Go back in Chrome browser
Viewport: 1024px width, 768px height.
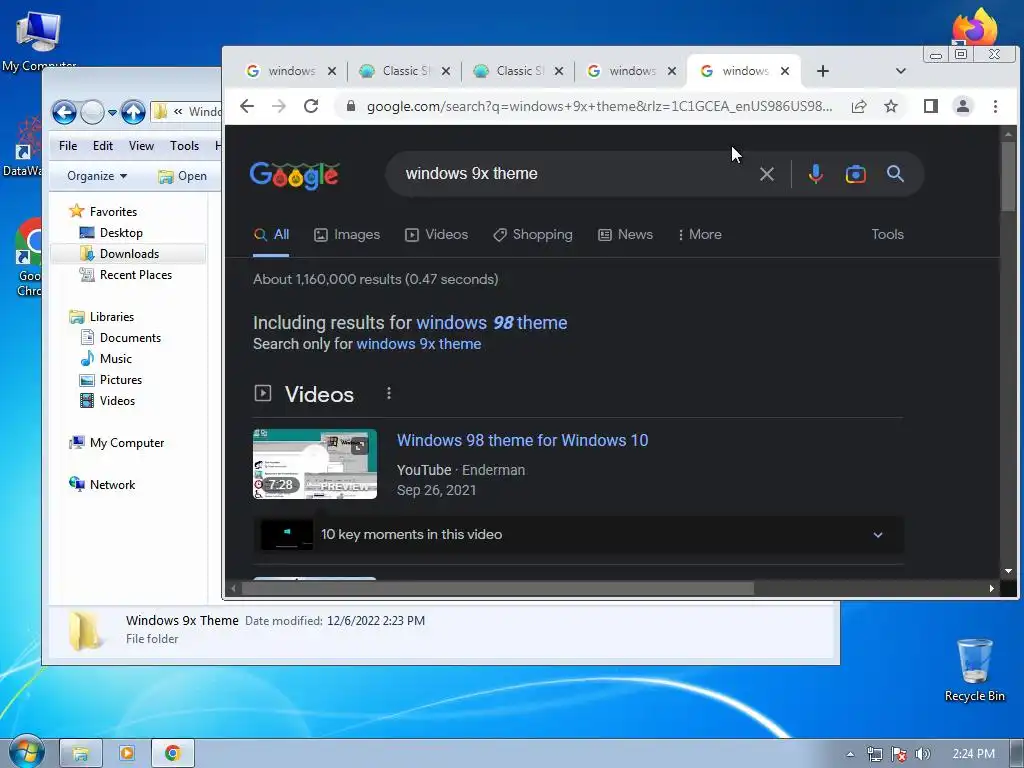coord(246,106)
